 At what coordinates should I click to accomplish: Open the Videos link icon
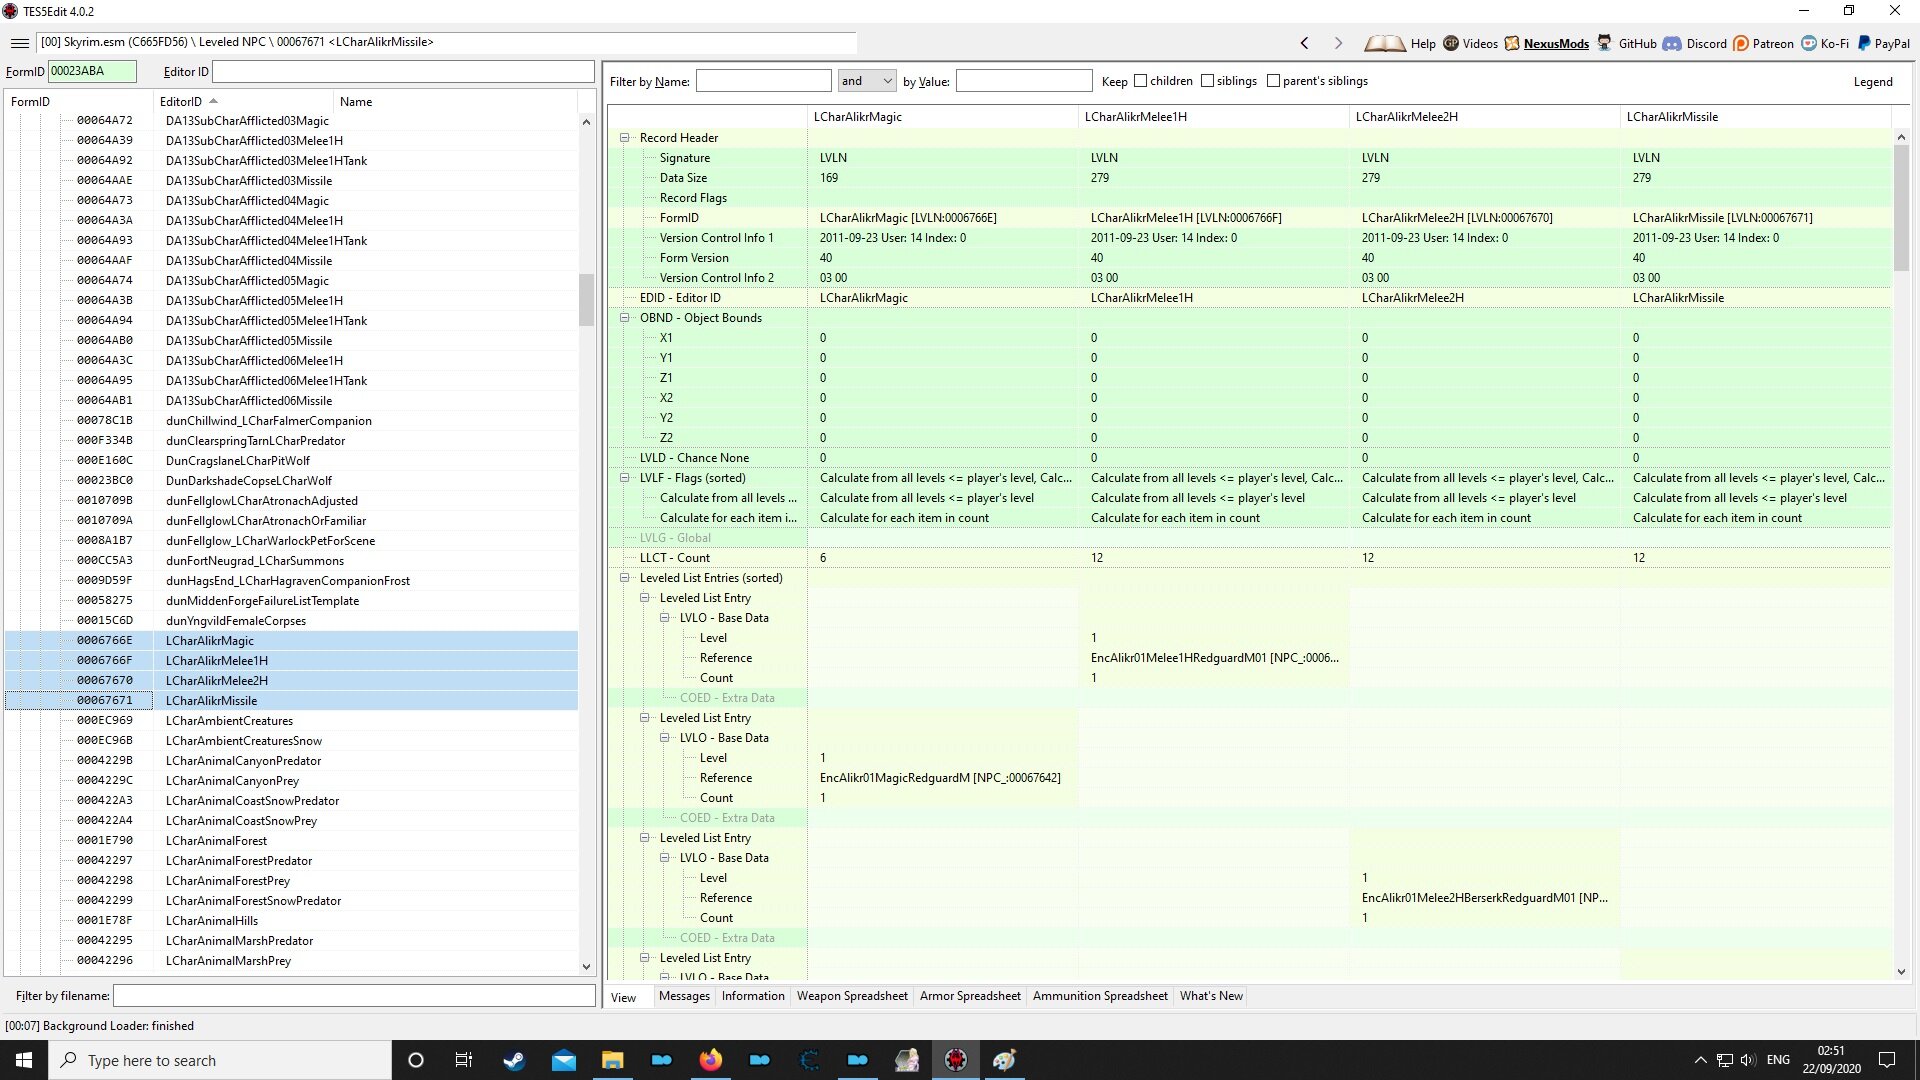(x=1451, y=43)
